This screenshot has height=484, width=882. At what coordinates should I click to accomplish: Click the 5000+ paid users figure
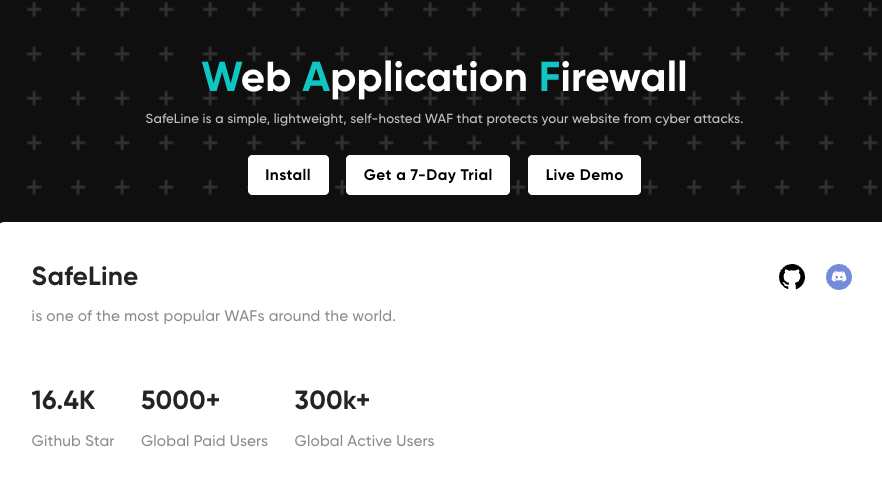click(x=180, y=401)
